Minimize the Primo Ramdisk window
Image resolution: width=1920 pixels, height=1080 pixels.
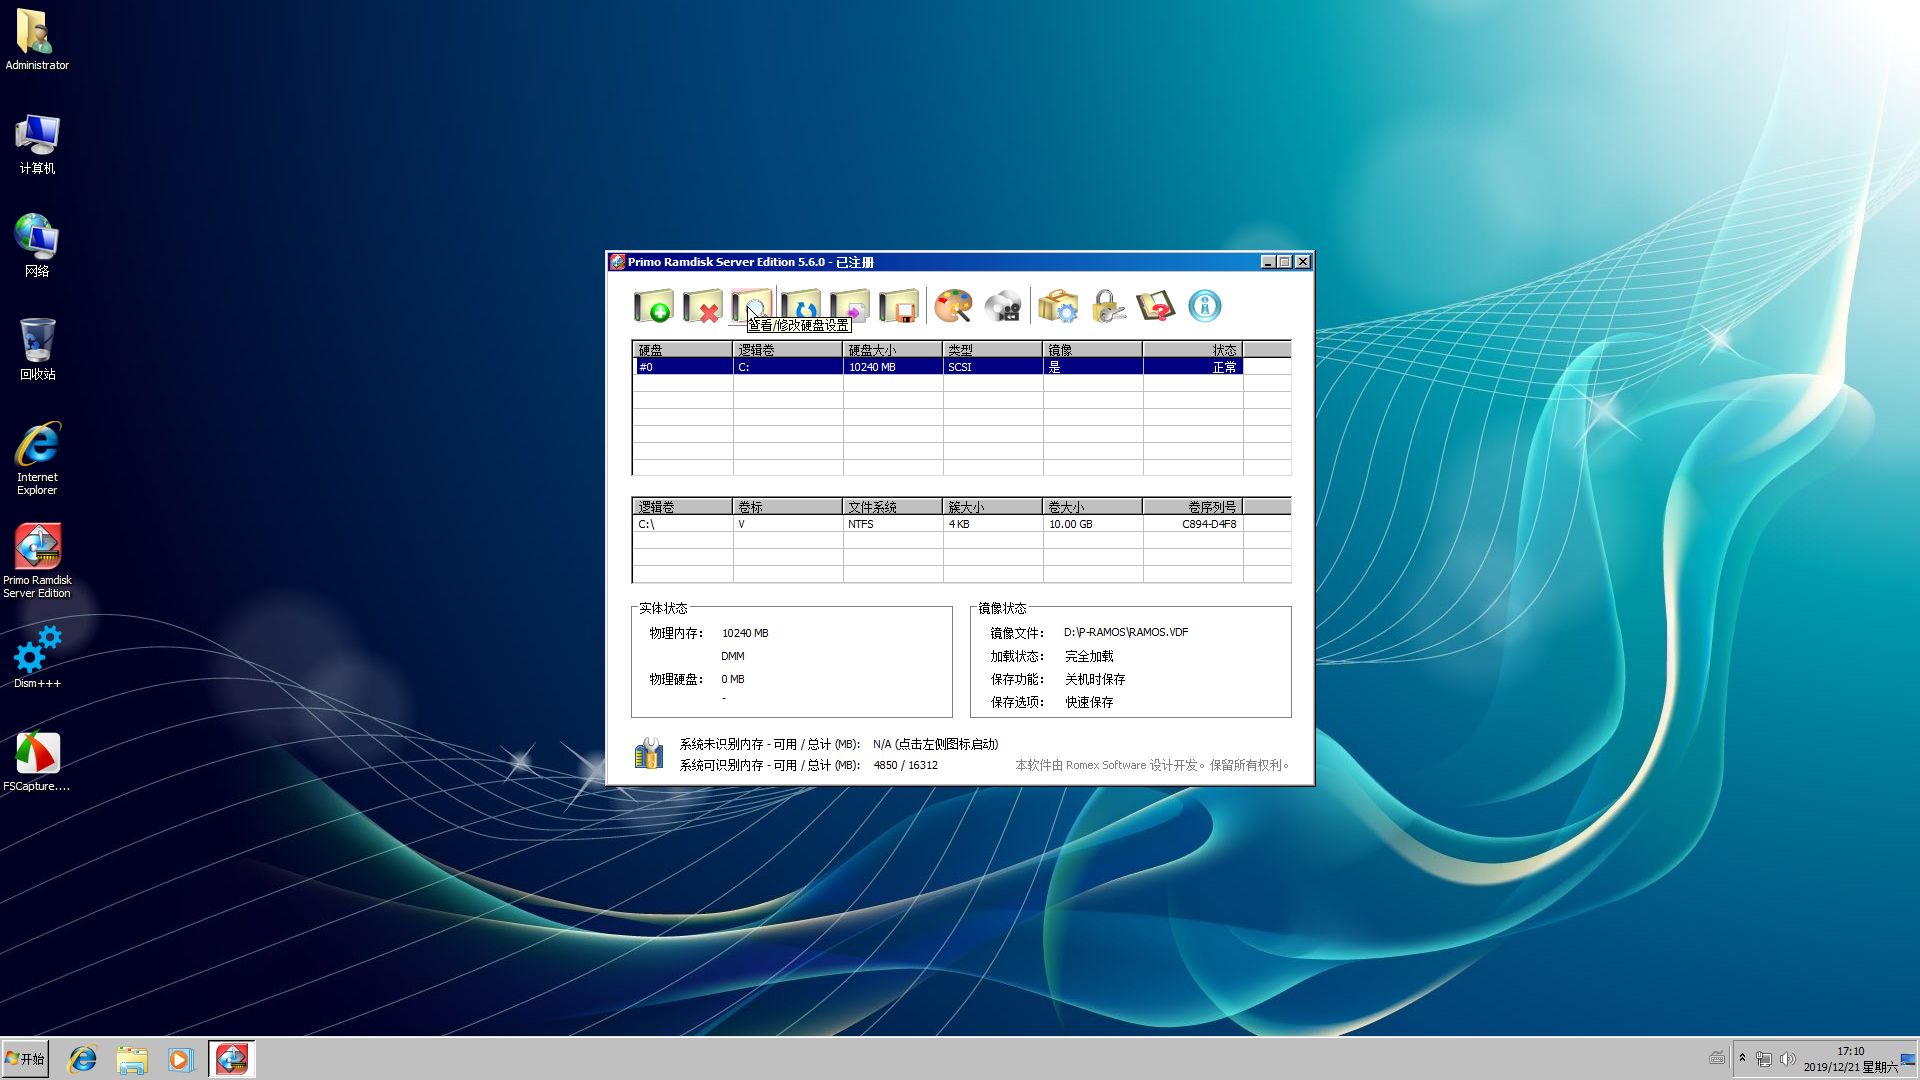(1267, 262)
